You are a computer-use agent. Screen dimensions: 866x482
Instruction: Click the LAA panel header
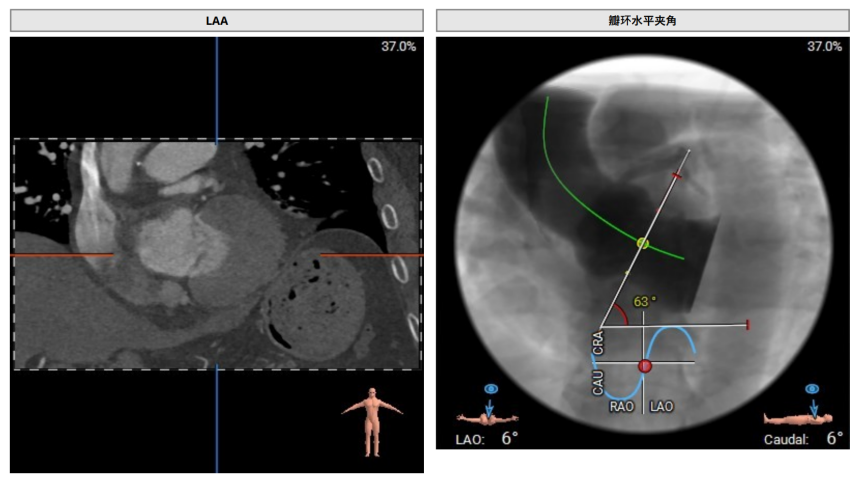coord(216,20)
